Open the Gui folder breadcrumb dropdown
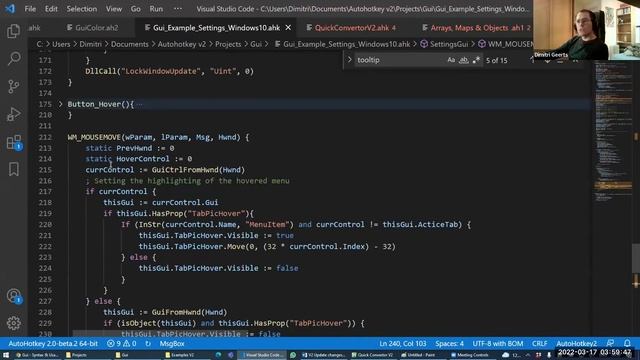This screenshot has height=360, width=640. [256, 44]
